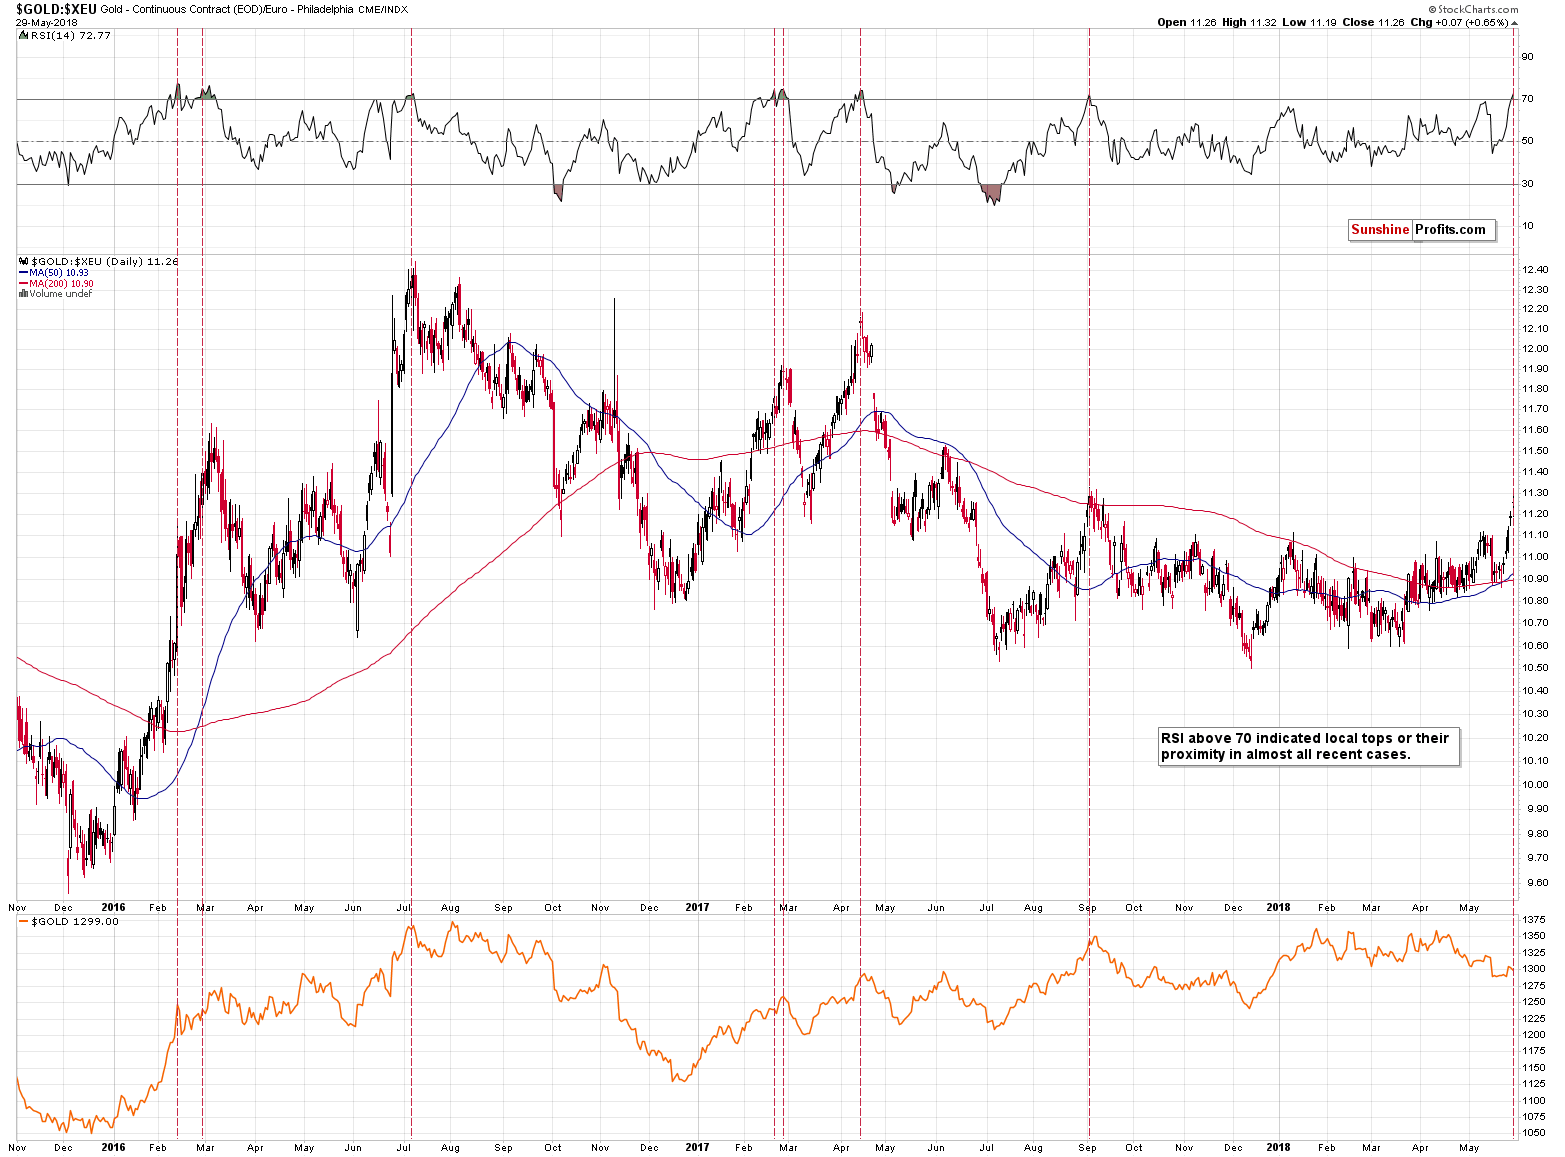Click the 90 level on the RSI axis
The image size is (1565, 1157).
(1527, 57)
